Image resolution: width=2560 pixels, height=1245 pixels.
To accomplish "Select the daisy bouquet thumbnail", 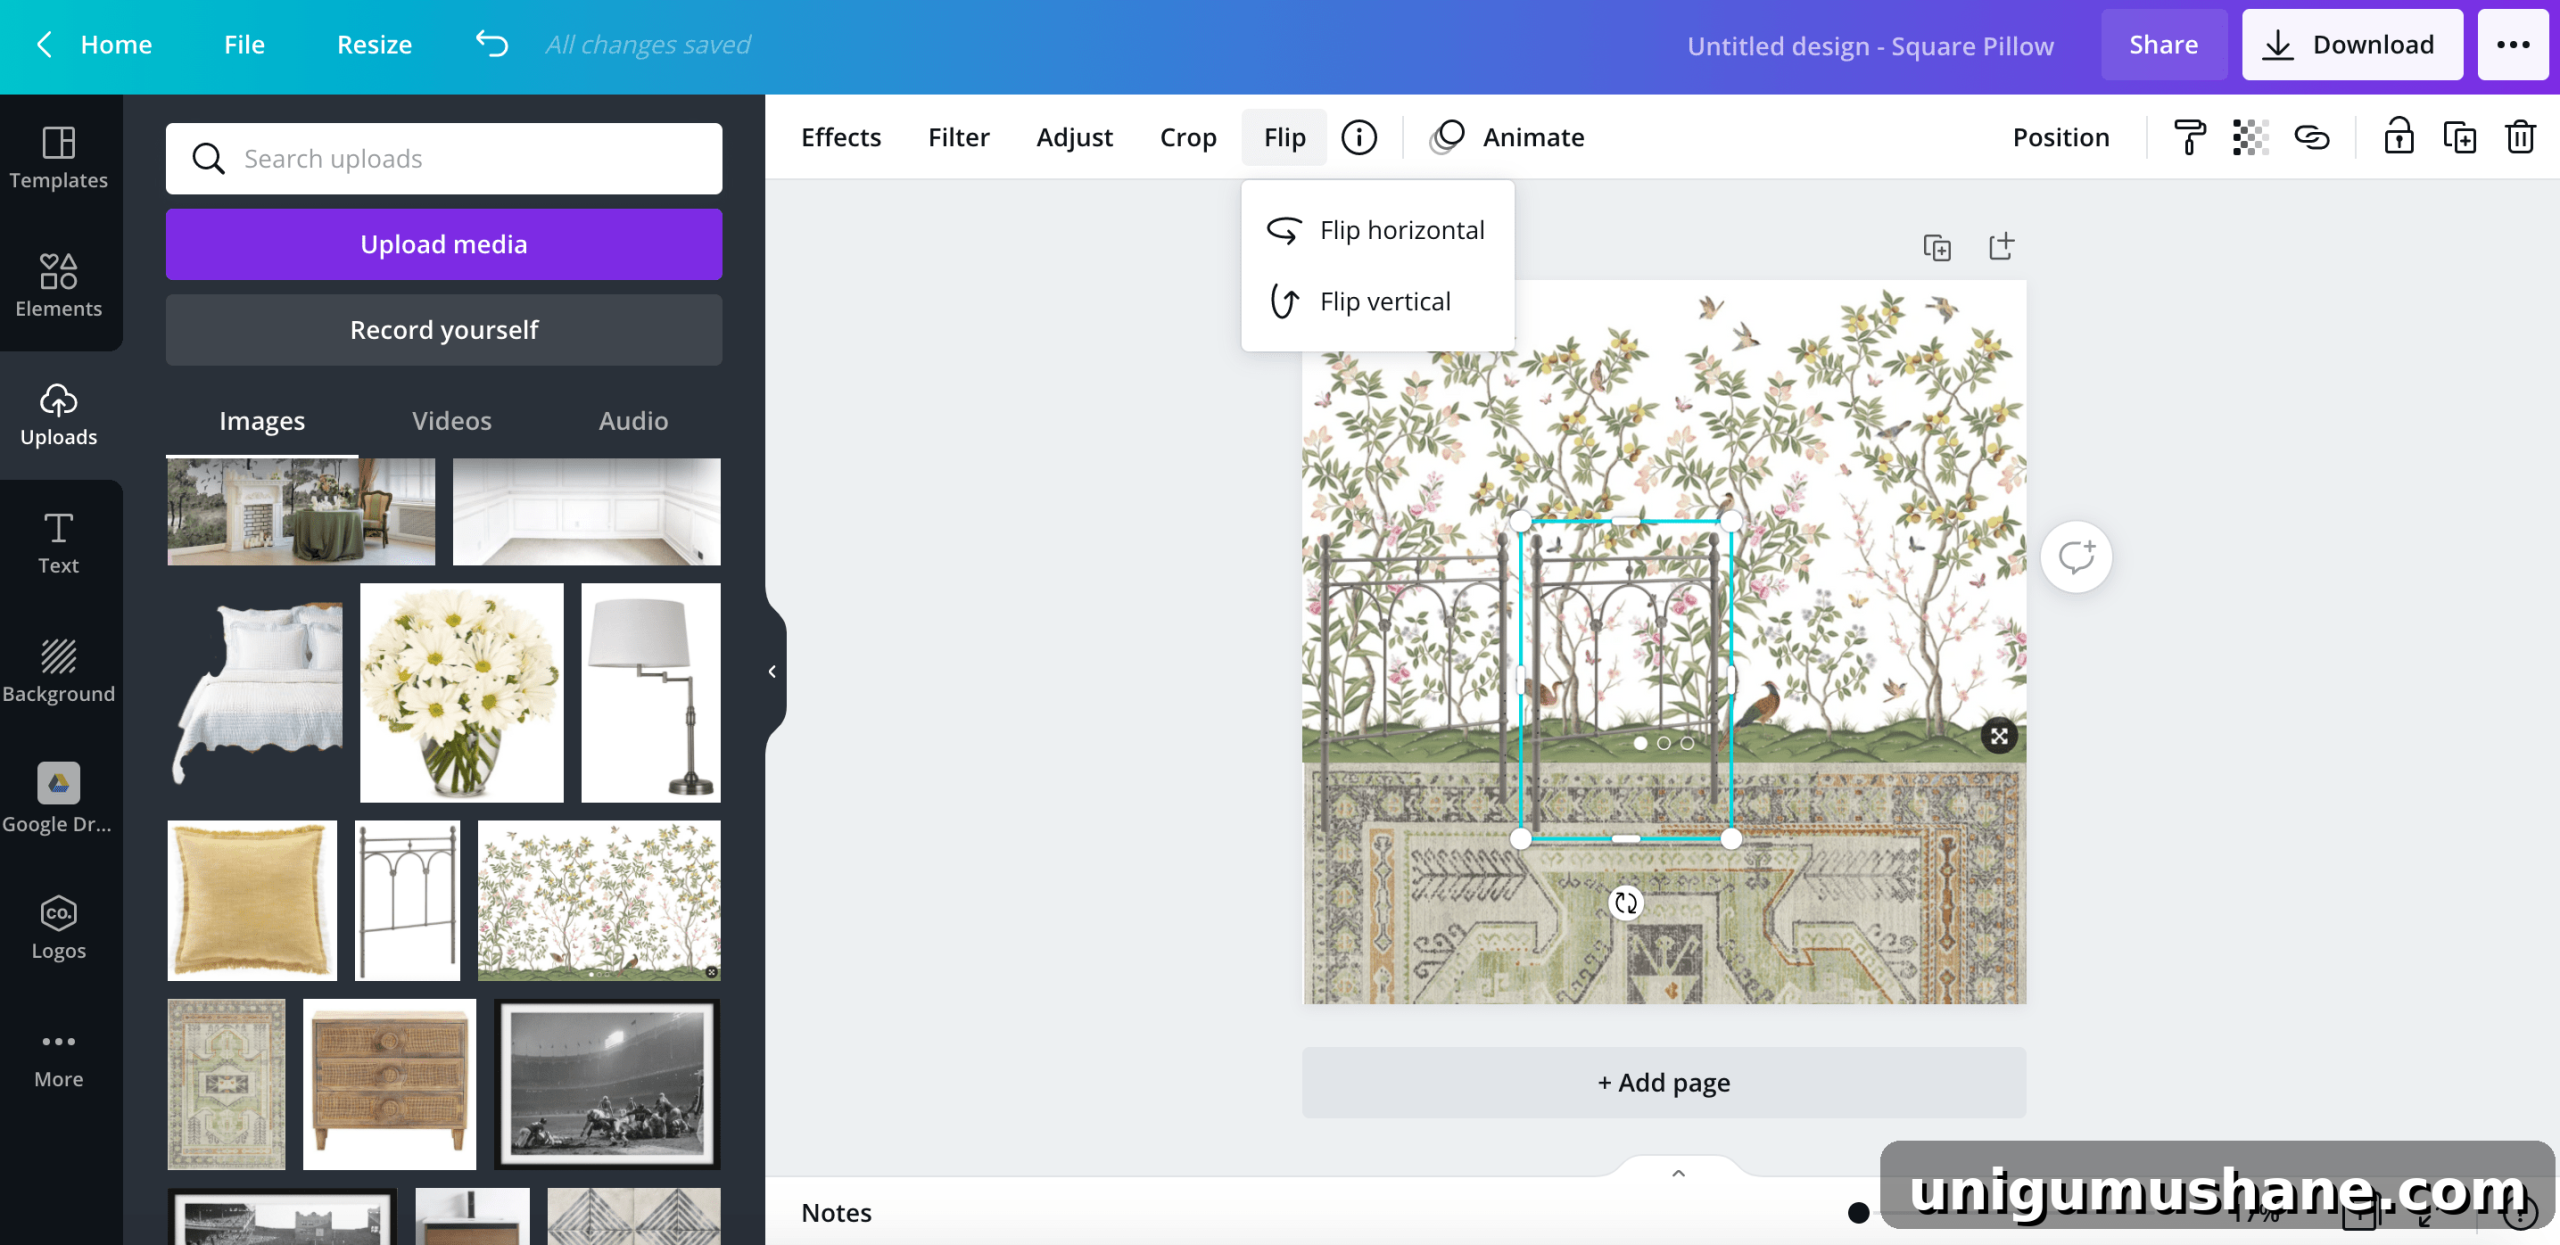I will tap(461, 693).
